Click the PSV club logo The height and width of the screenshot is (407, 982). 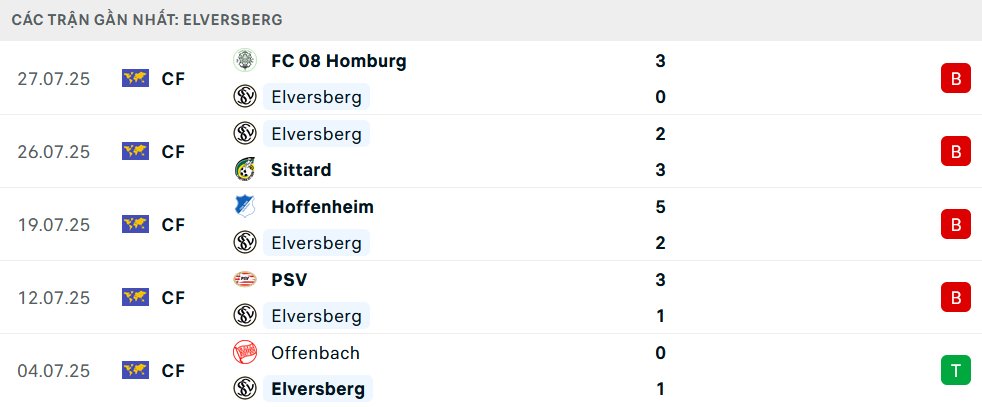tap(245, 279)
